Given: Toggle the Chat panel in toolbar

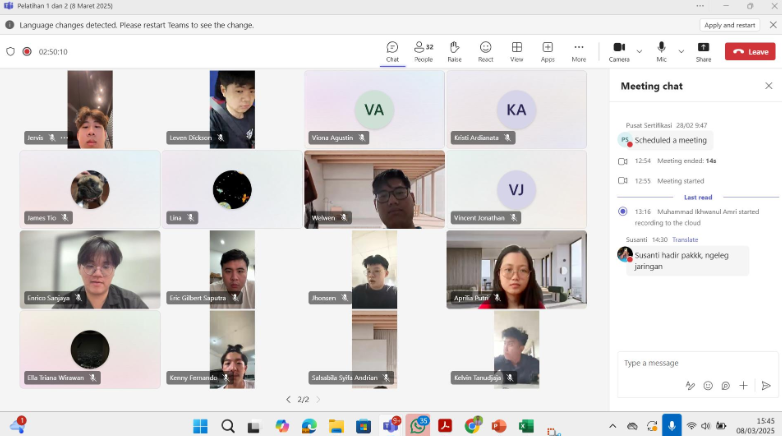Looking at the screenshot, I should click(392, 51).
